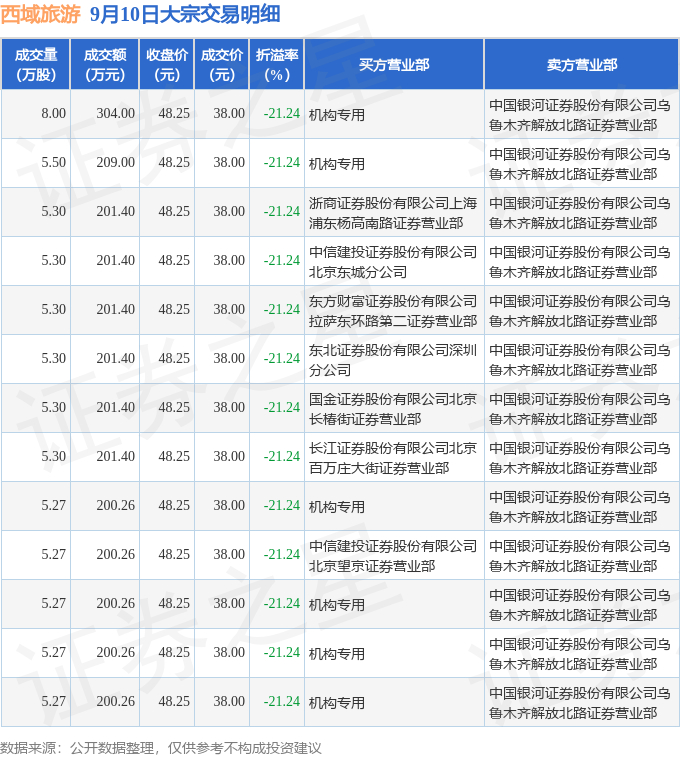680x757 pixels.
Task: Click the 9月10日大宗交易明细 heading
Action: (x=185, y=14)
